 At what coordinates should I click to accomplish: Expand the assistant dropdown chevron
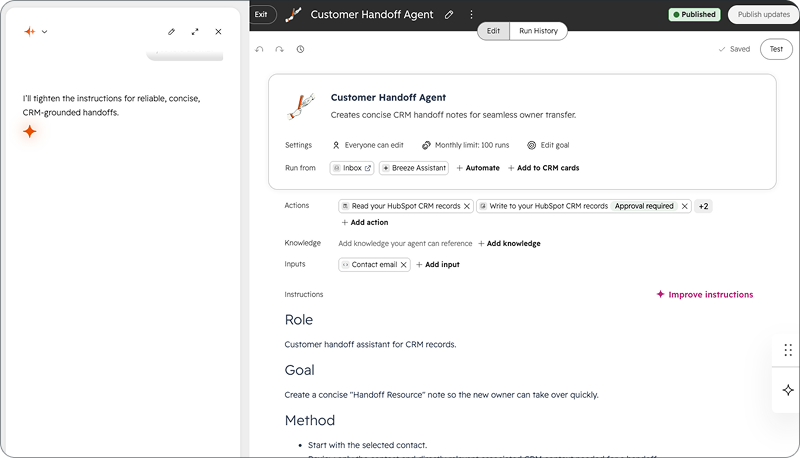(44, 32)
